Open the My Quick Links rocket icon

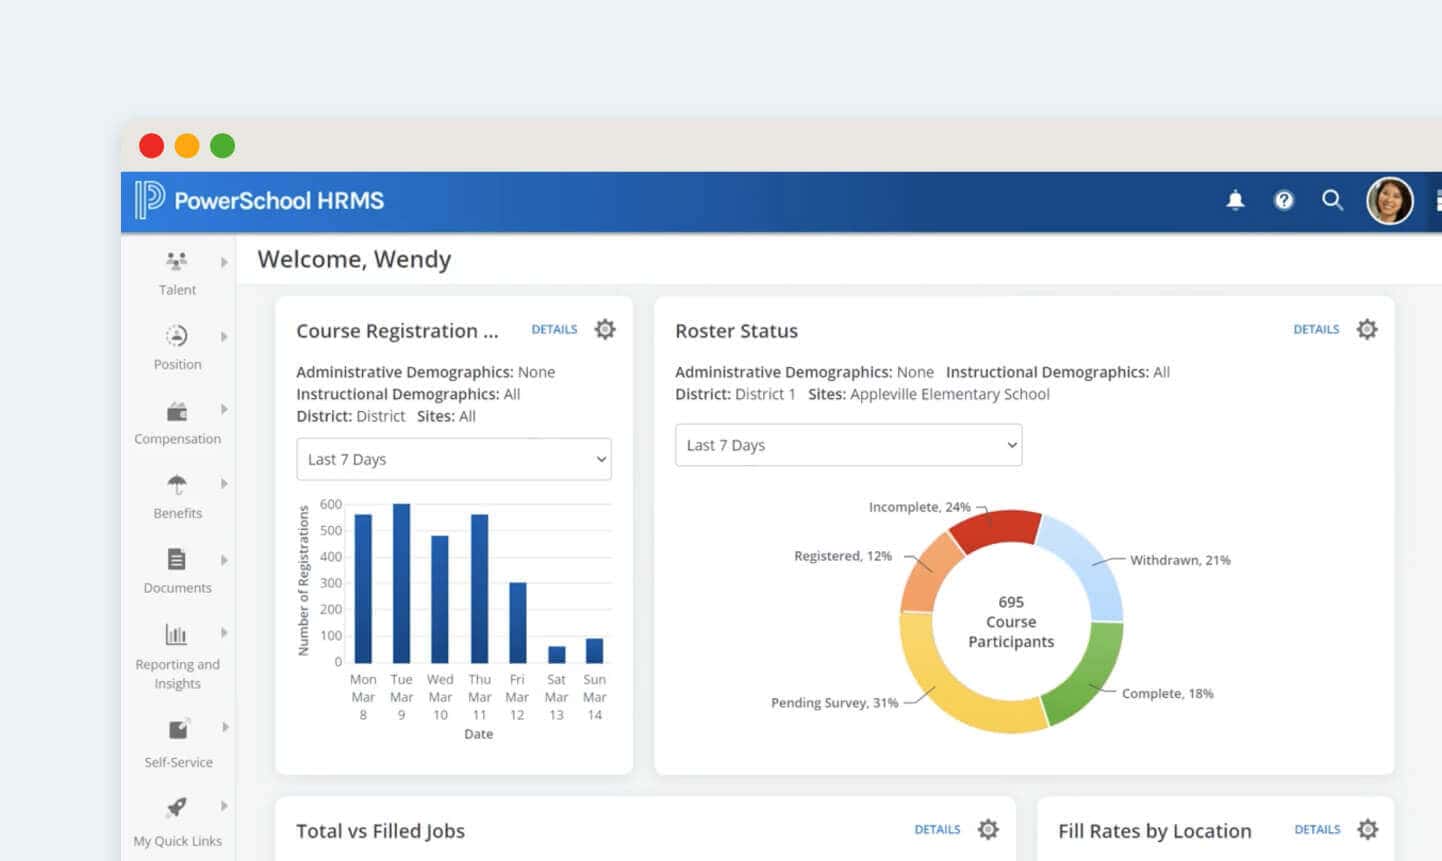coord(177,807)
